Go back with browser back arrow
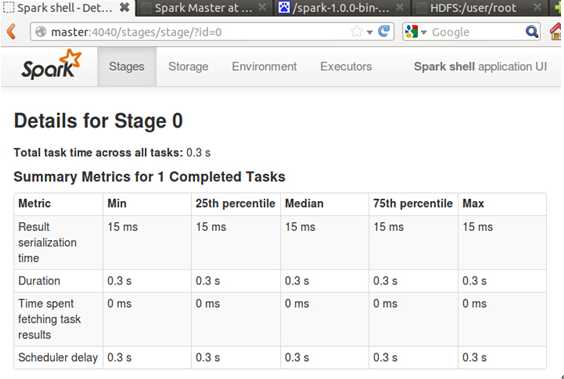 click(12, 32)
